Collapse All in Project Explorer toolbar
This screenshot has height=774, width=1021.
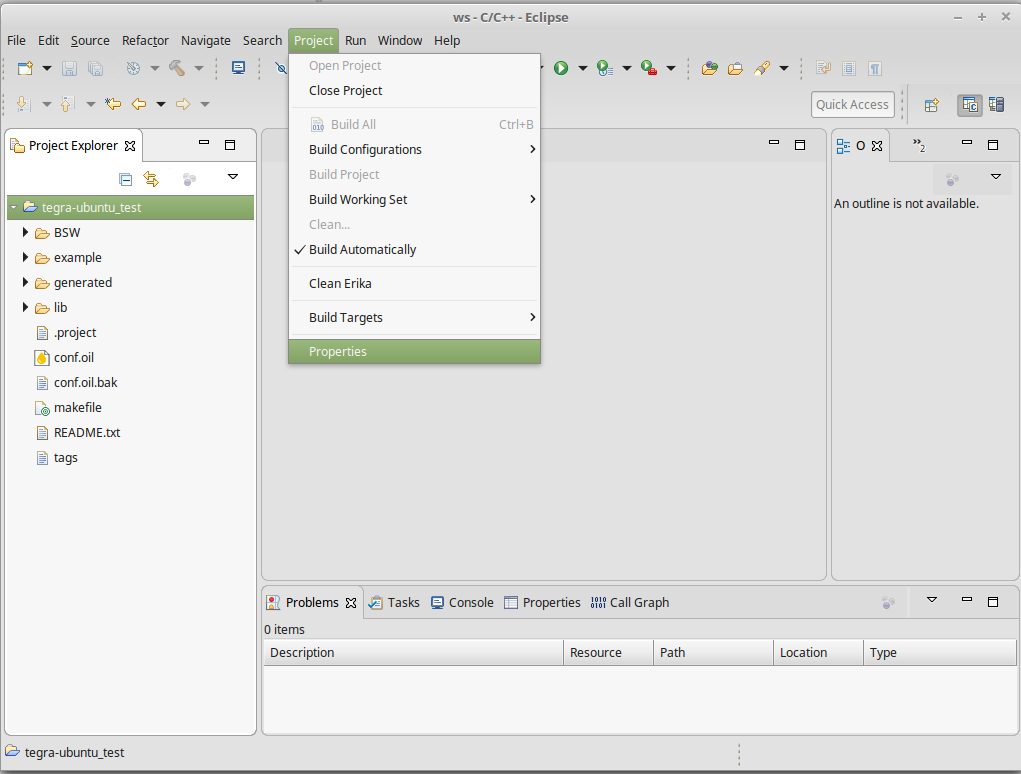click(x=126, y=179)
